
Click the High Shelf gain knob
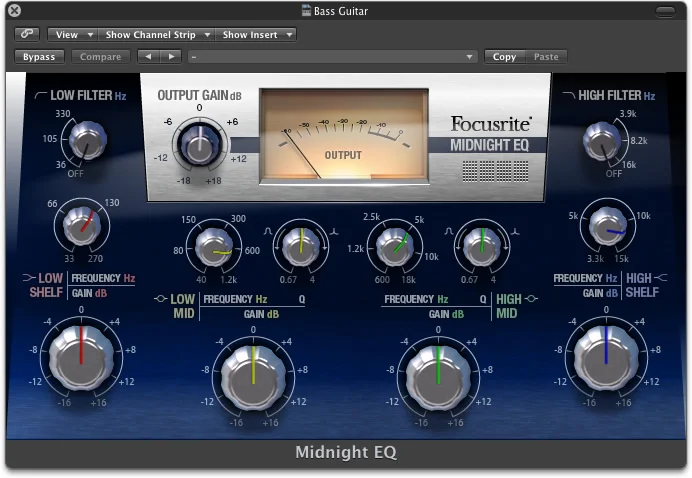(x=606, y=358)
